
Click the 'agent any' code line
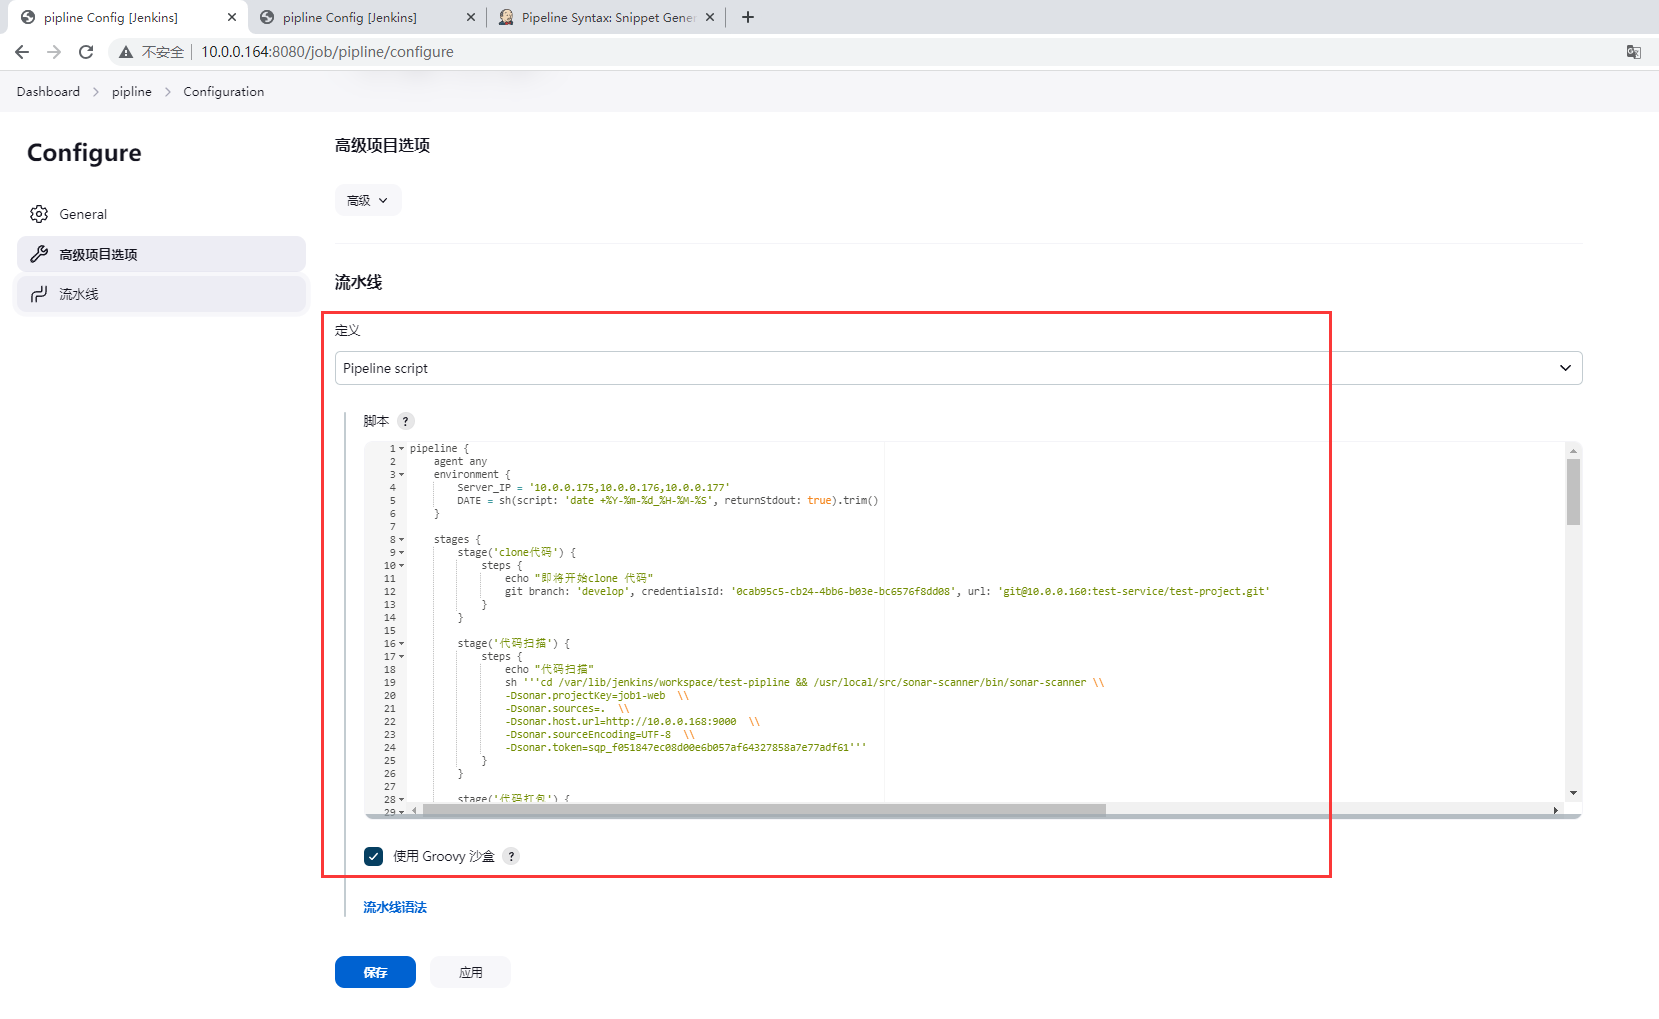click(x=460, y=462)
